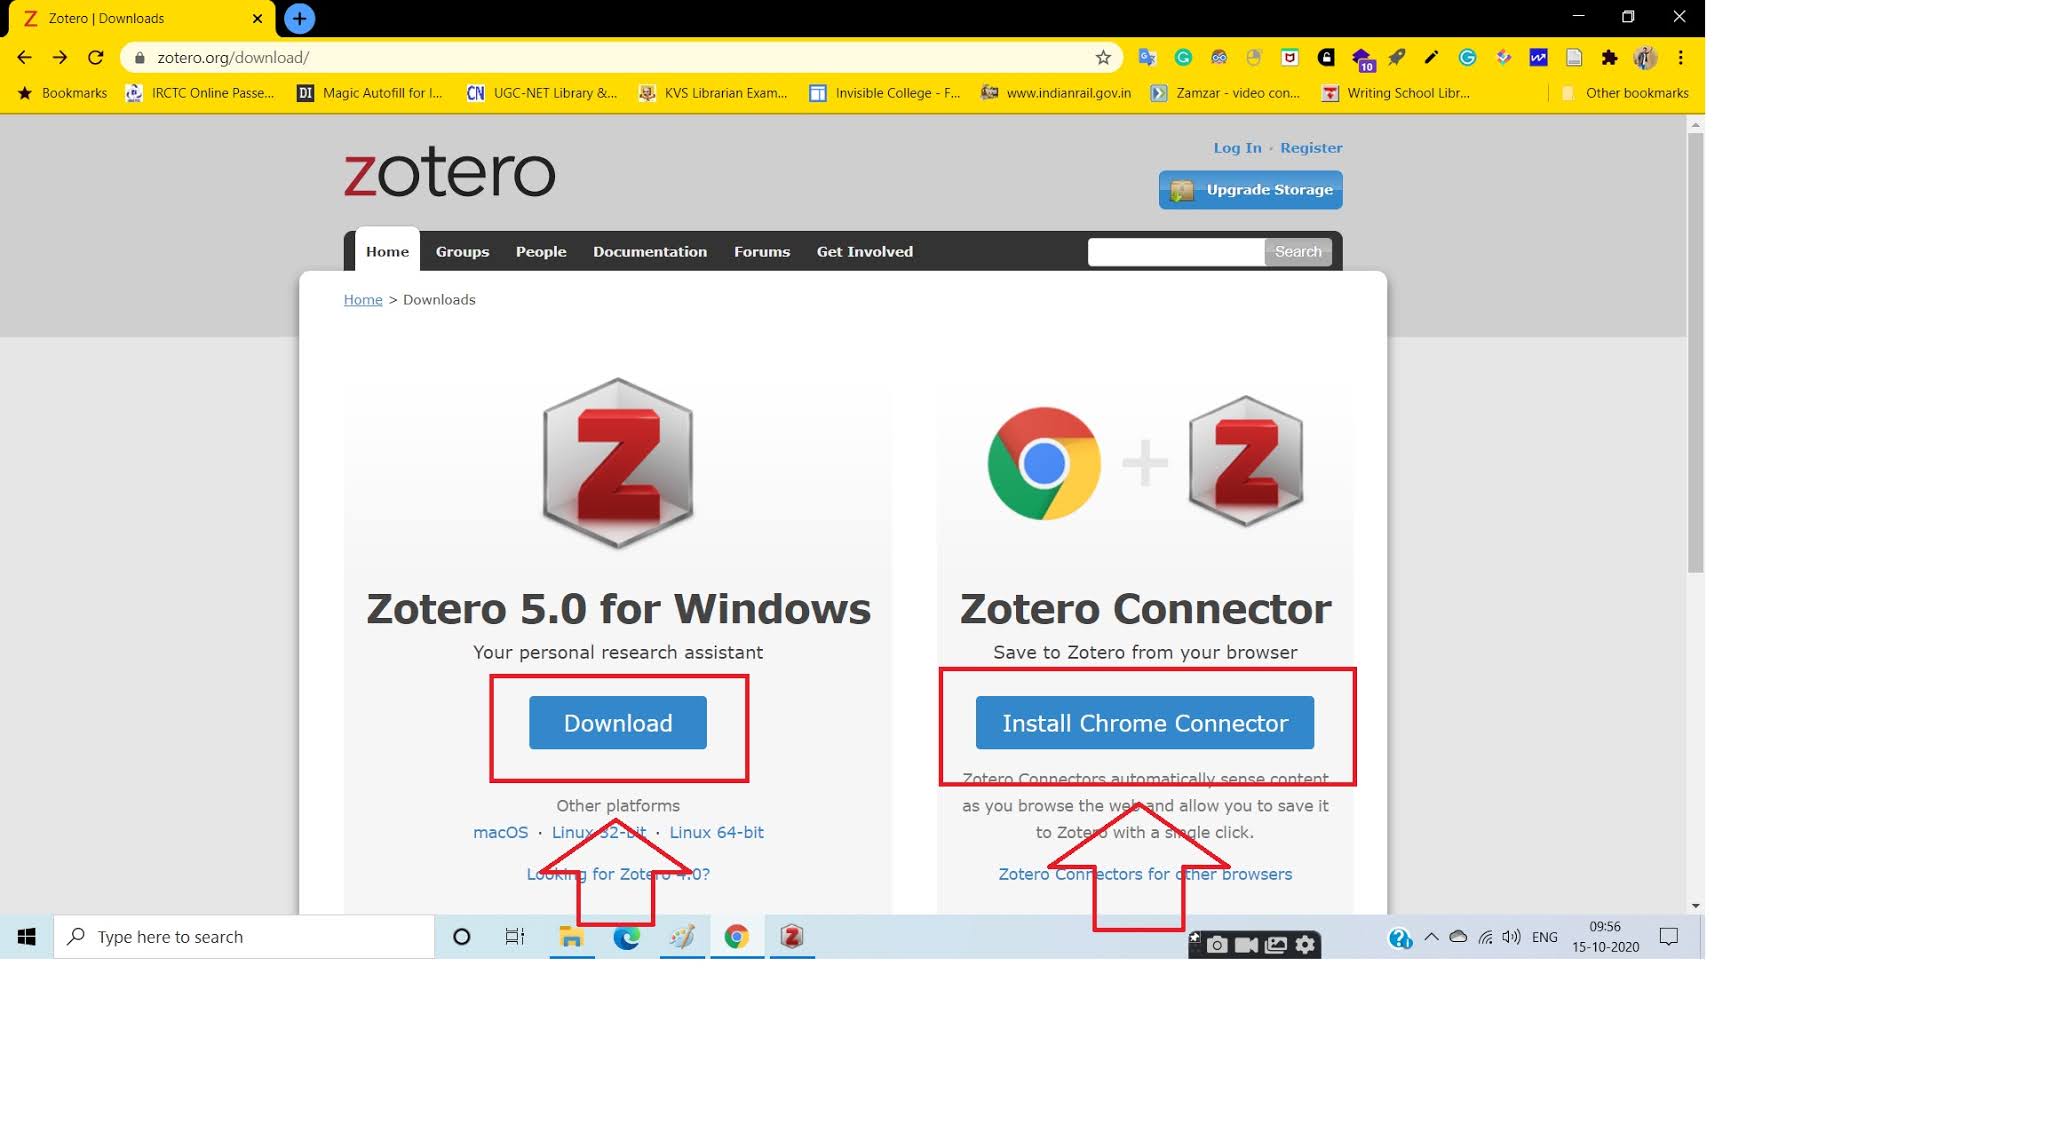Open the Google Translate extension icon
This screenshot has width=2048, height=1124.
(1147, 58)
